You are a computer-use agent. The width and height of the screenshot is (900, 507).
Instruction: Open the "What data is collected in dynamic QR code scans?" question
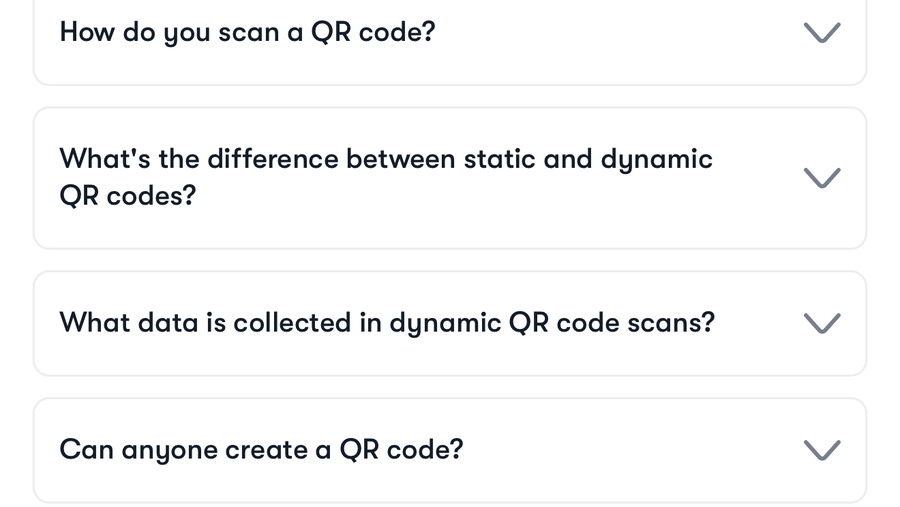(387, 323)
